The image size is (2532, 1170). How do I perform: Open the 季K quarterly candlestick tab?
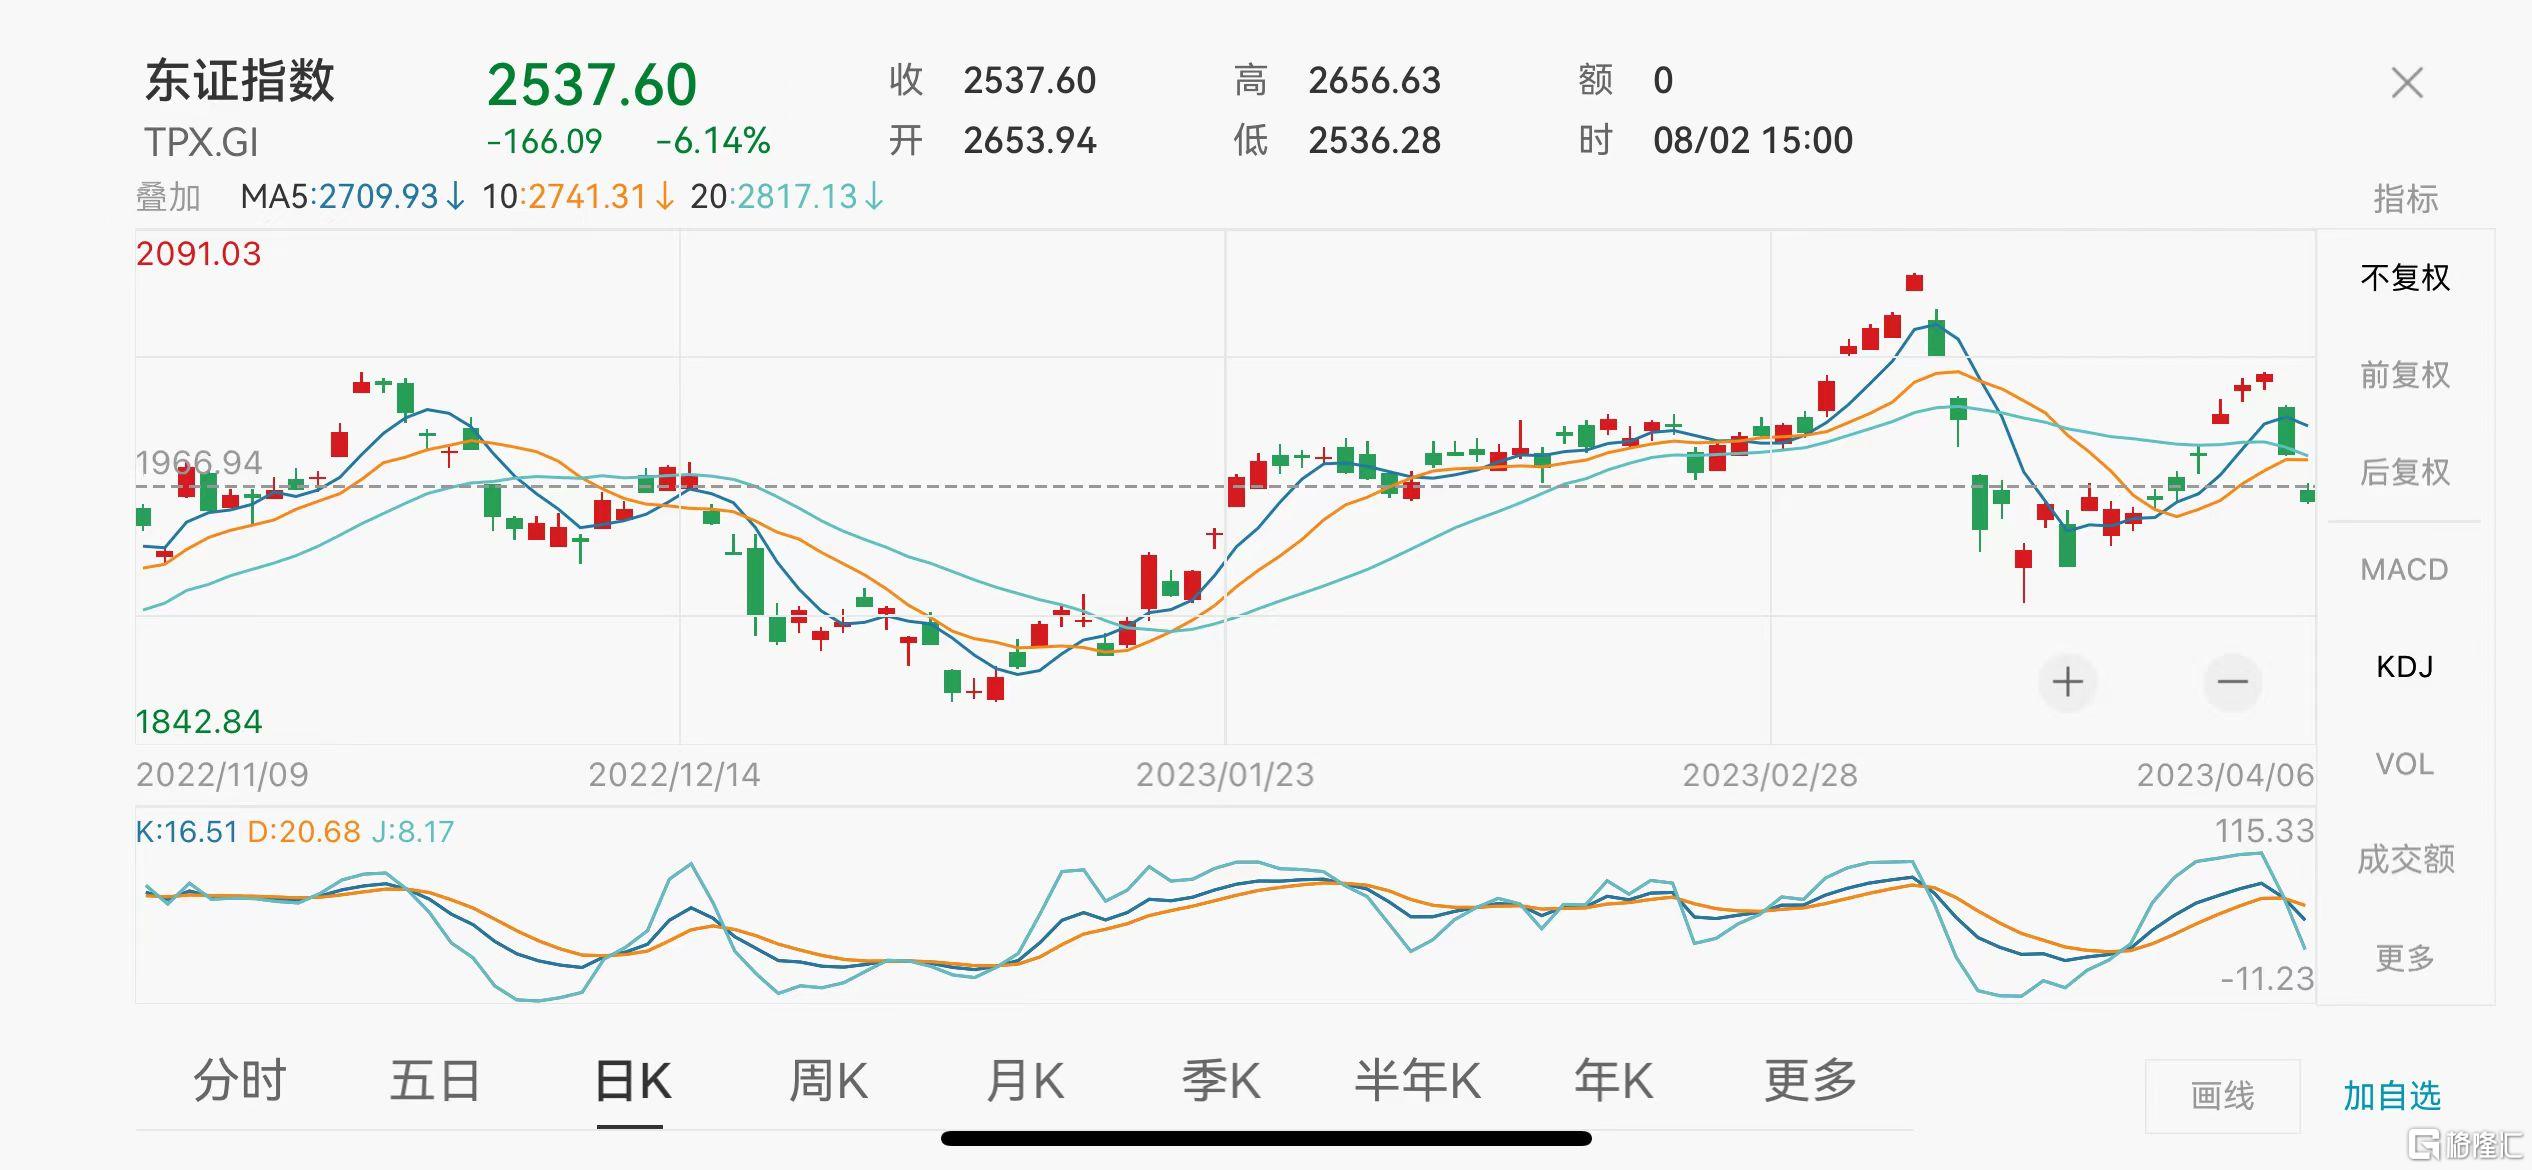coord(1221,1081)
